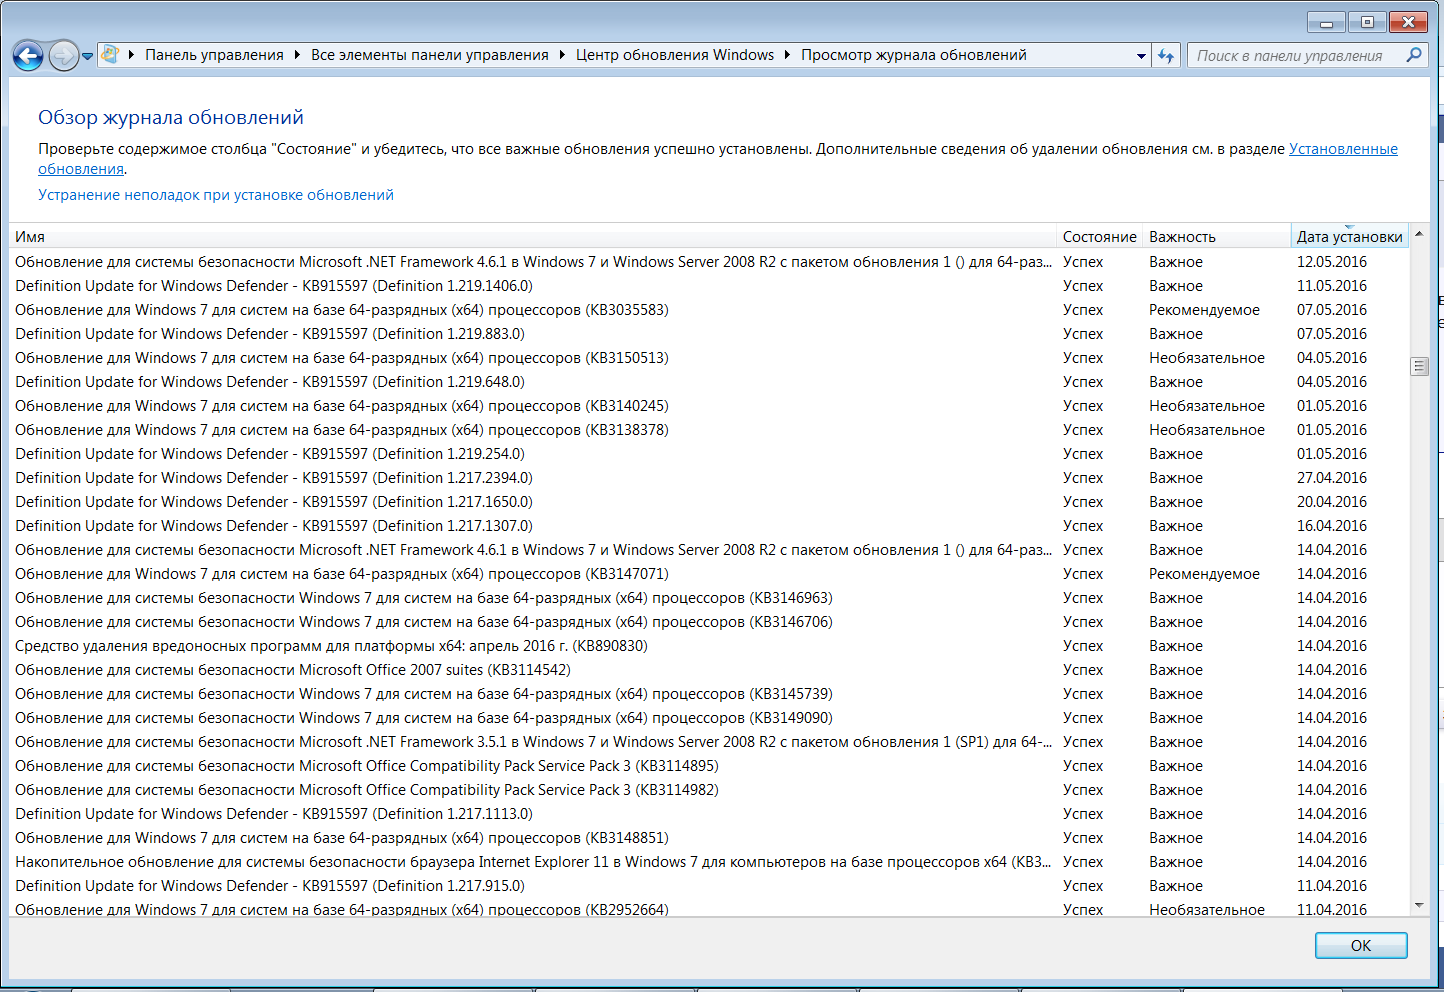Sort by the Состояние column header
This screenshot has height=992, width=1444.
(x=1100, y=237)
